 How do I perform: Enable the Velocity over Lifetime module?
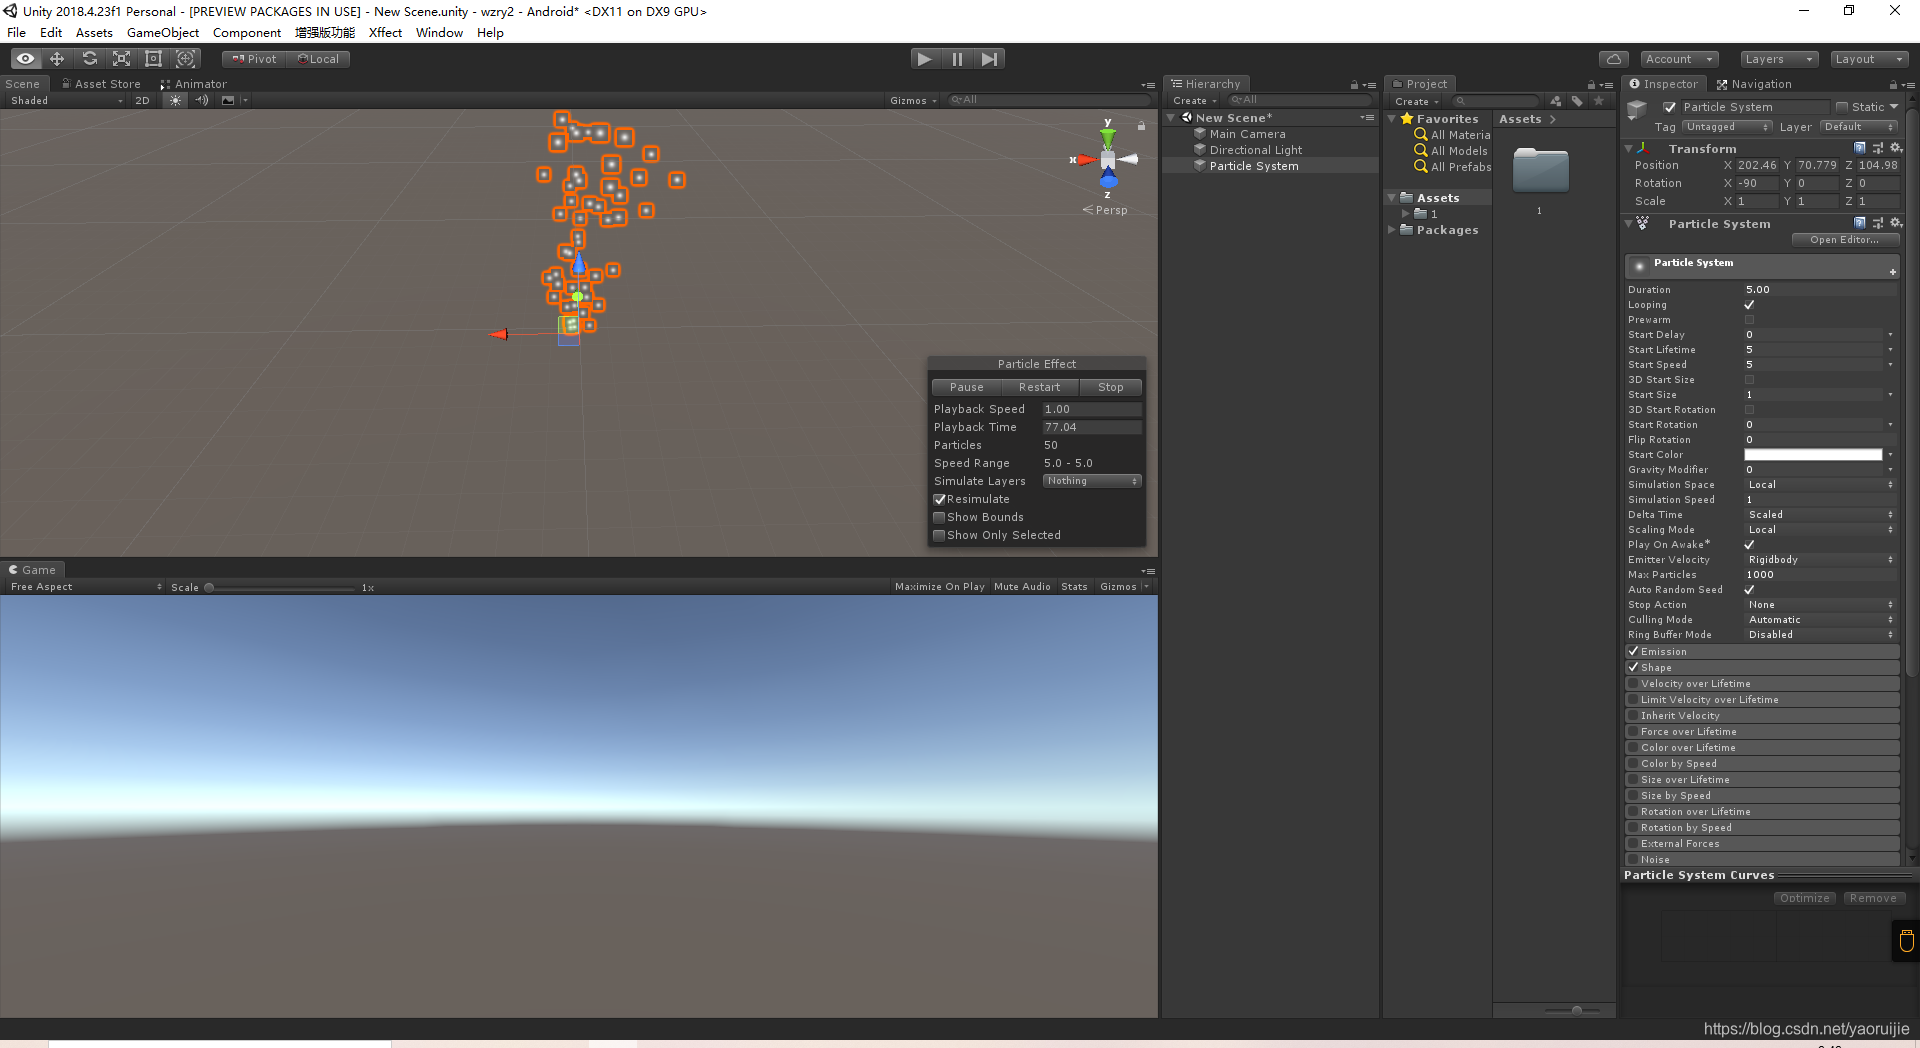coord(1633,684)
